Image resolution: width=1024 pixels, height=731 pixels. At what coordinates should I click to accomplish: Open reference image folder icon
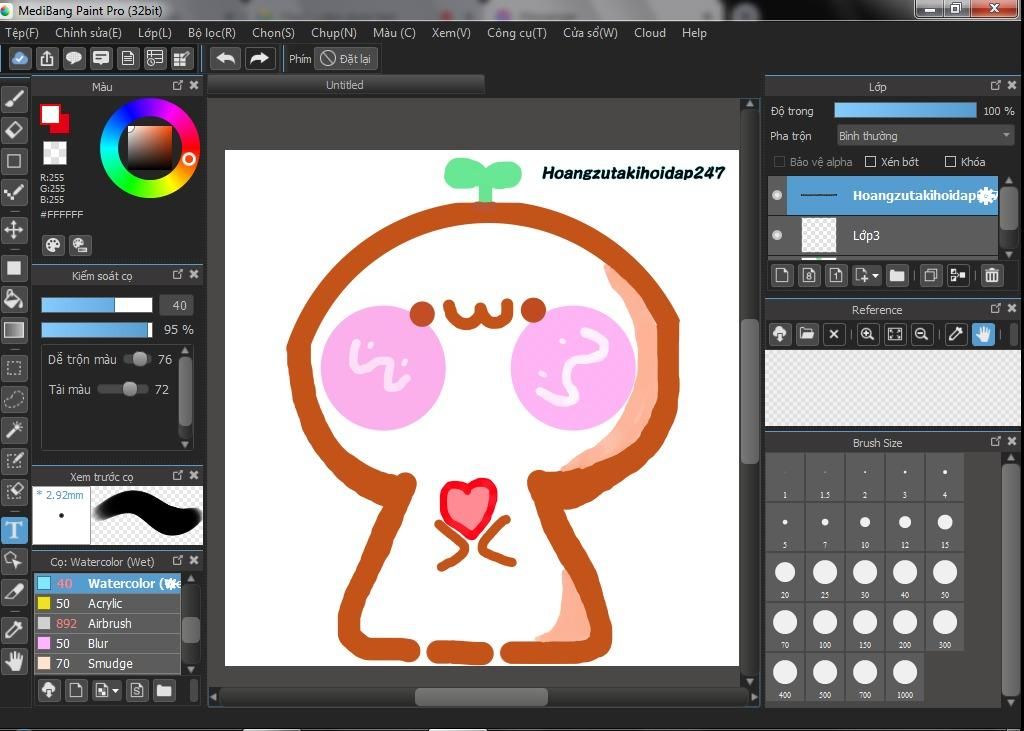(807, 334)
